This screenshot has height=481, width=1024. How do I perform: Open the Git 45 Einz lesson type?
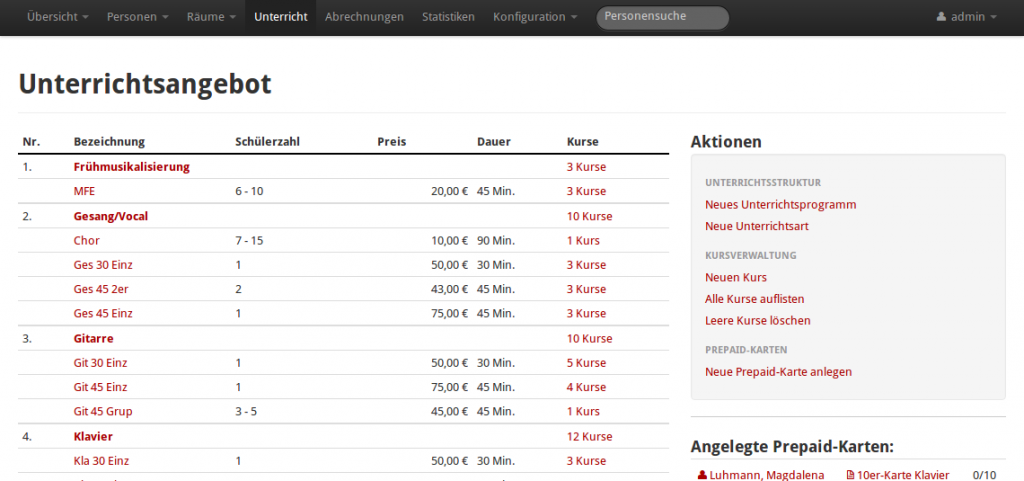[101, 387]
